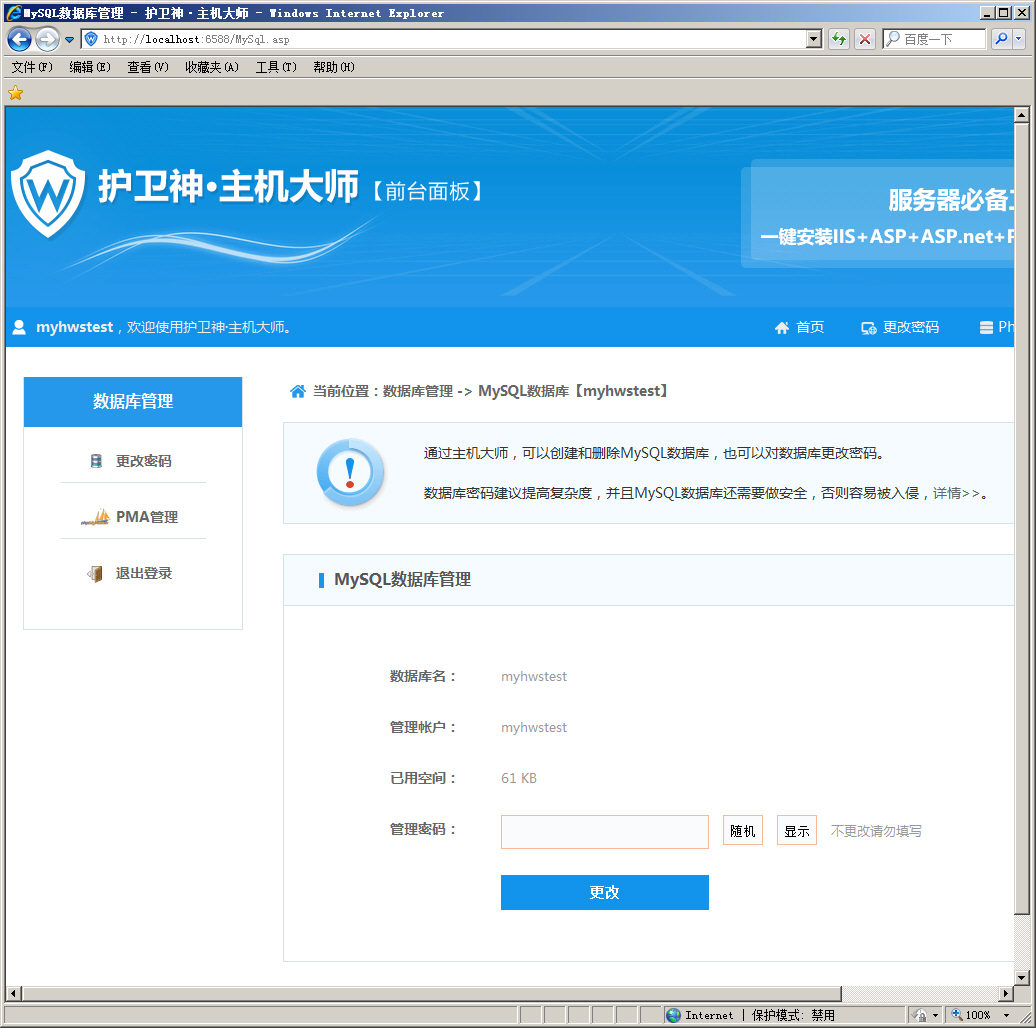Generate a password with 随机 button
This screenshot has height=1028, width=1036.
pos(742,831)
